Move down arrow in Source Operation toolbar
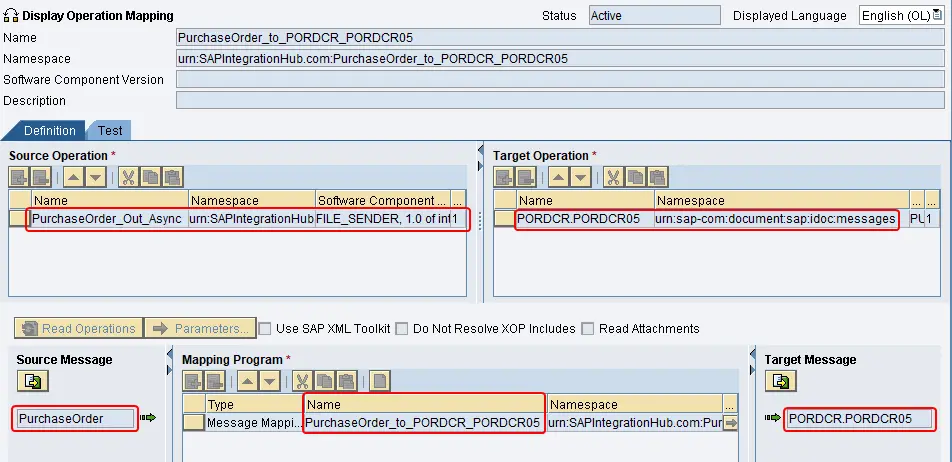This screenshot has width=952, height=462. (96, 177)
